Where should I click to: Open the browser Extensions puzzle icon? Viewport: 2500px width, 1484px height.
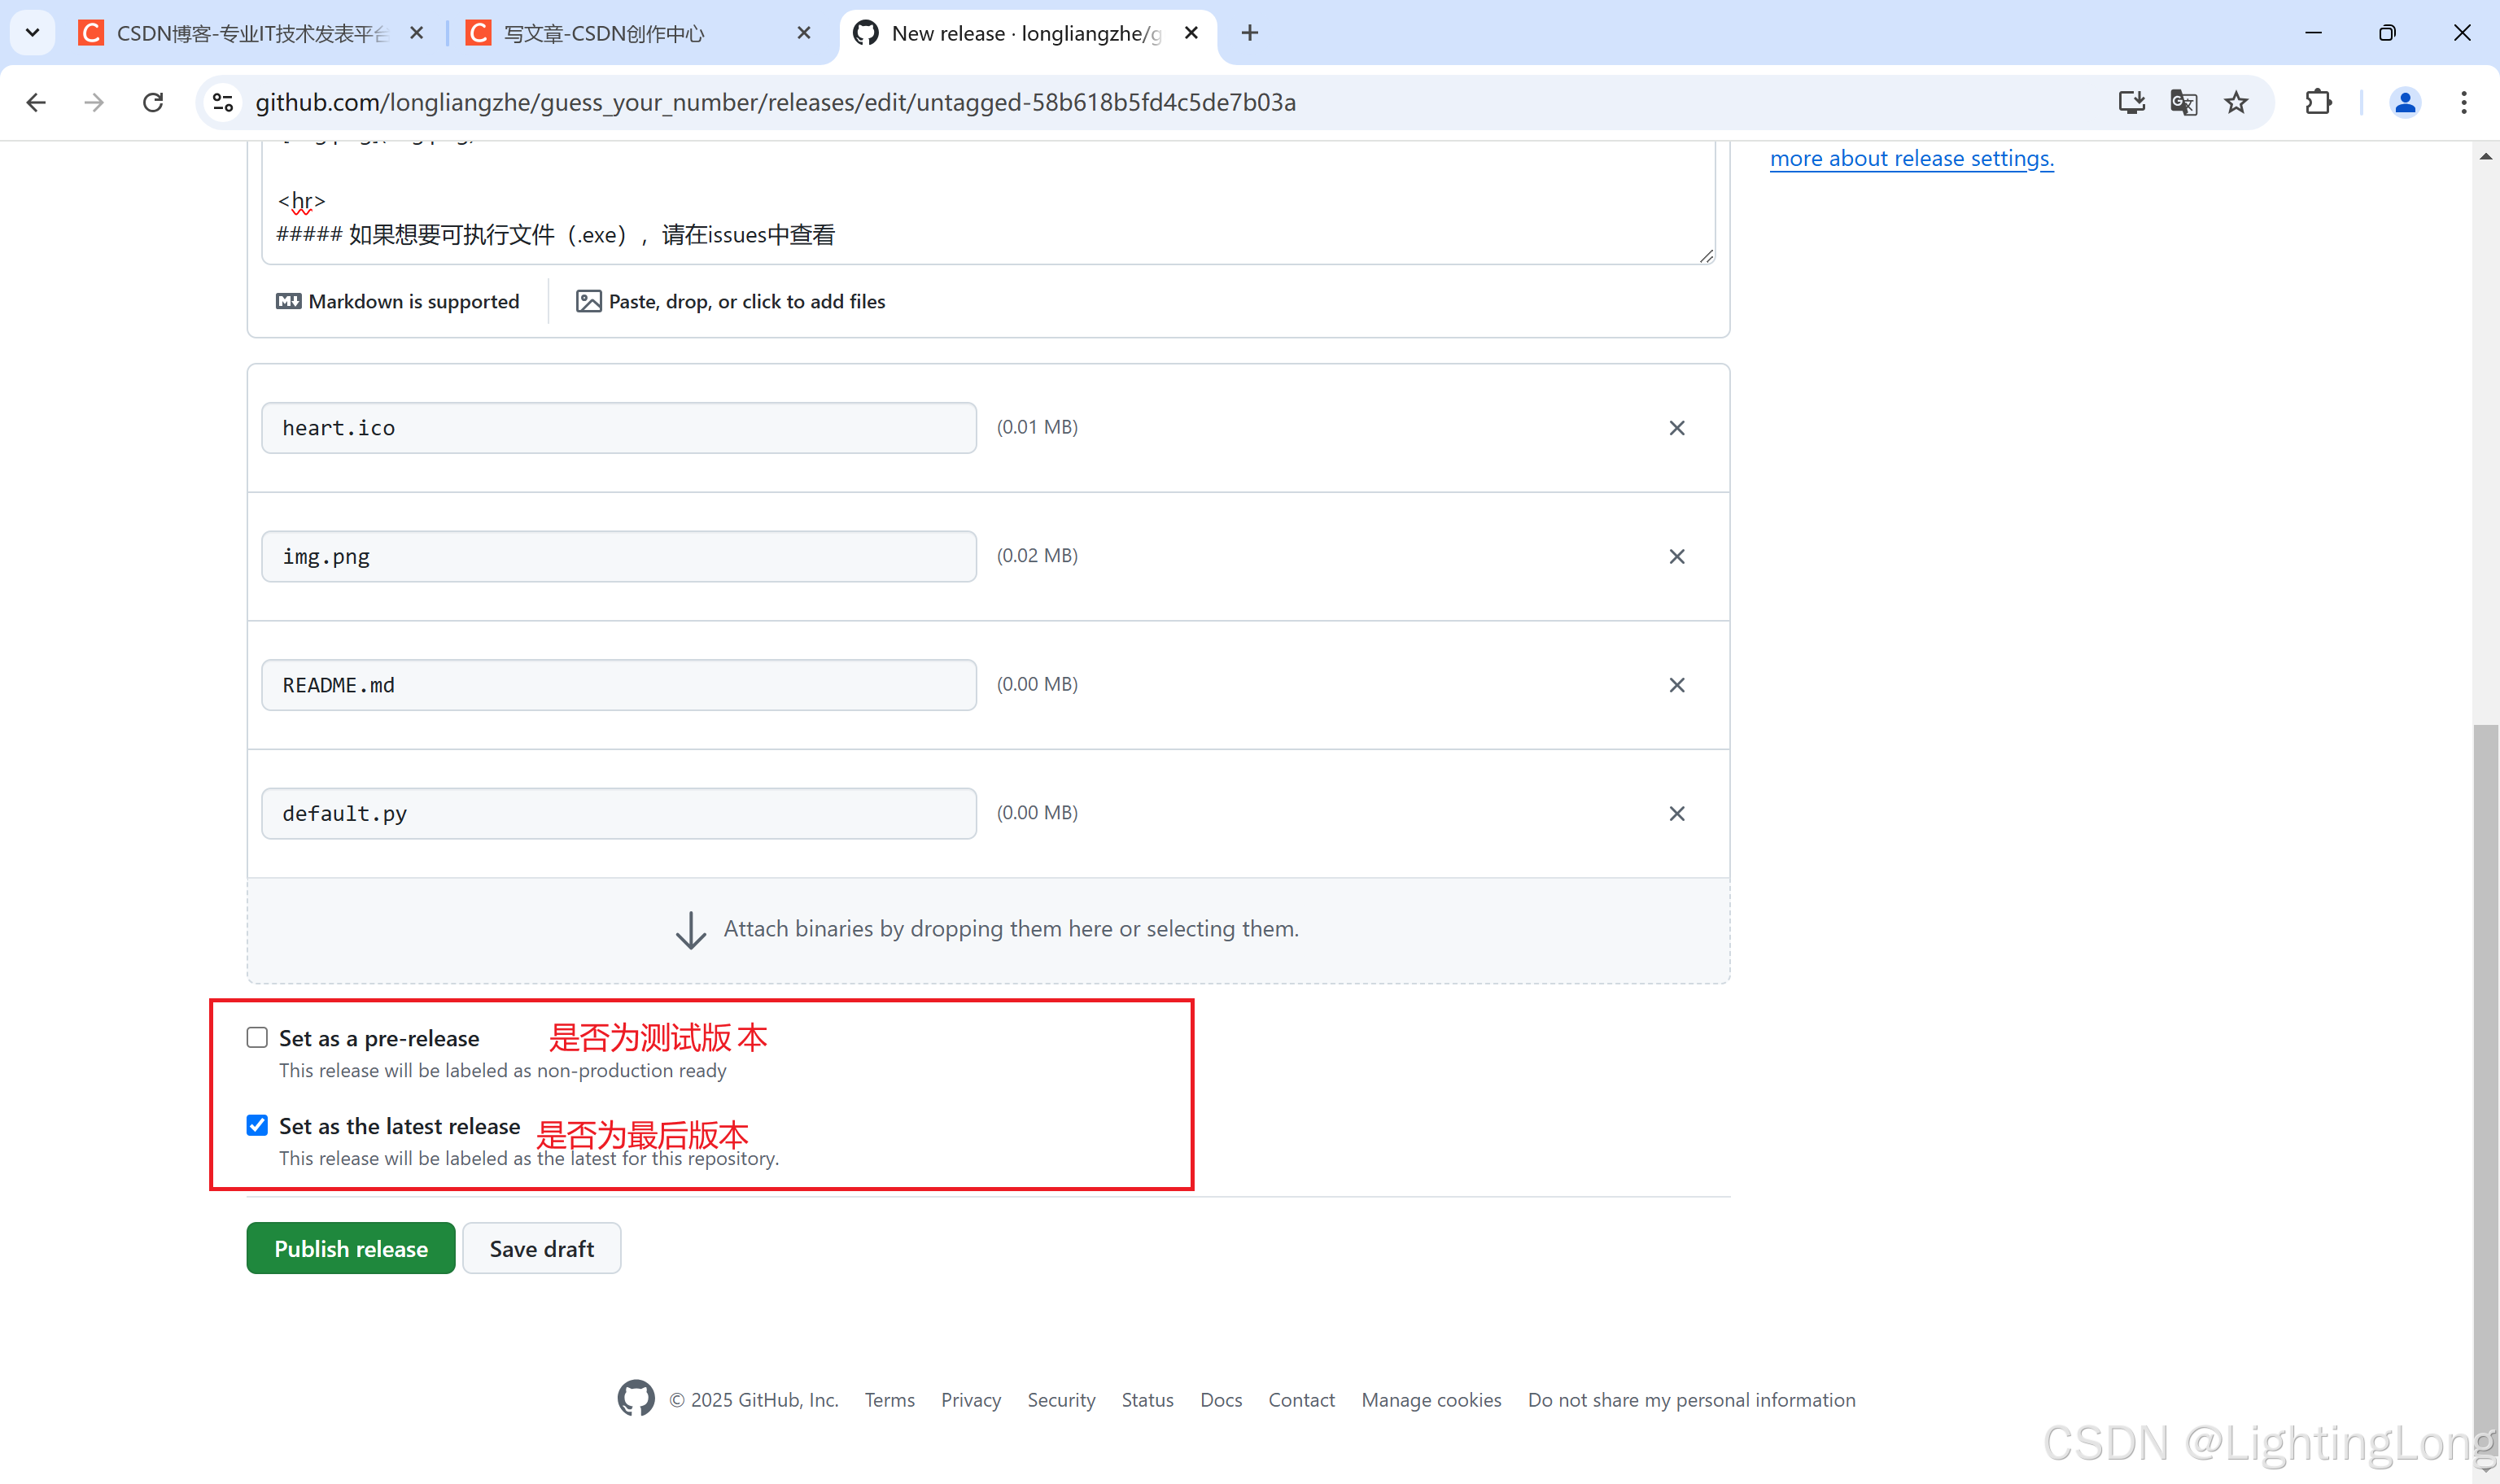pos(2317,102)
